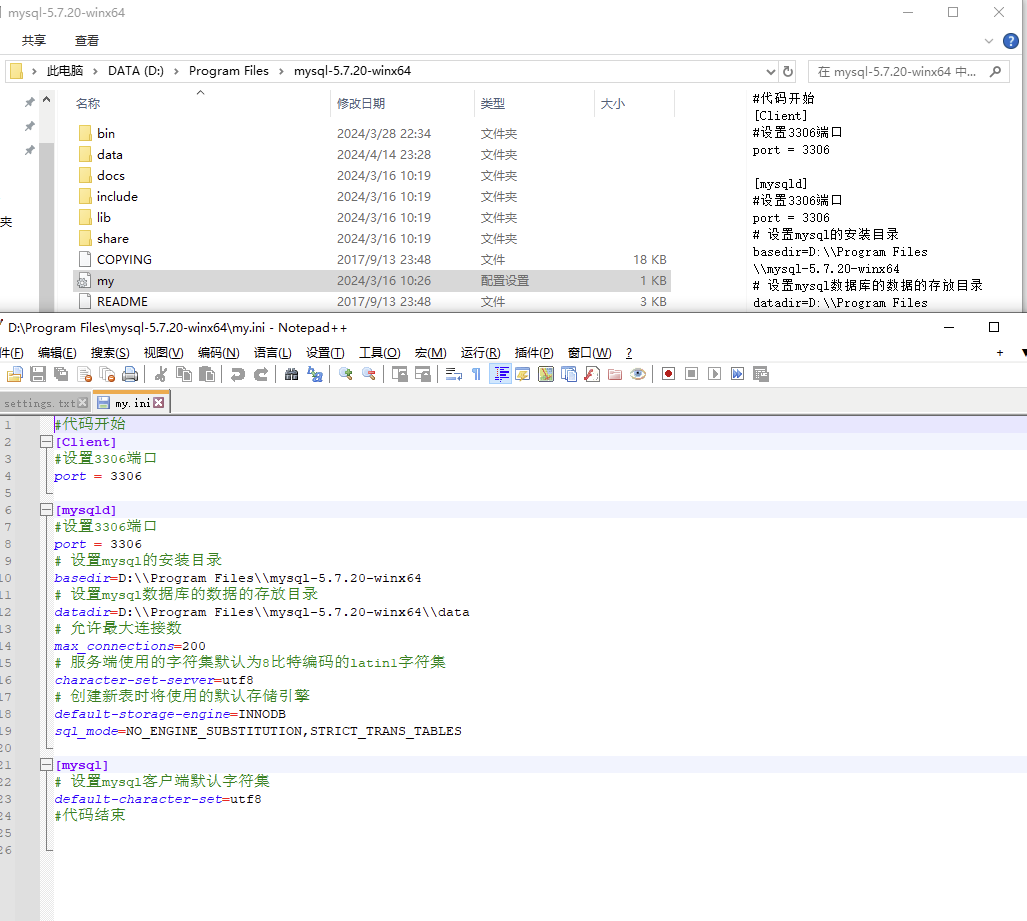Click the Close All documents toolbar icon
Screen dimensions: 1027x921
tap(107, 374)
